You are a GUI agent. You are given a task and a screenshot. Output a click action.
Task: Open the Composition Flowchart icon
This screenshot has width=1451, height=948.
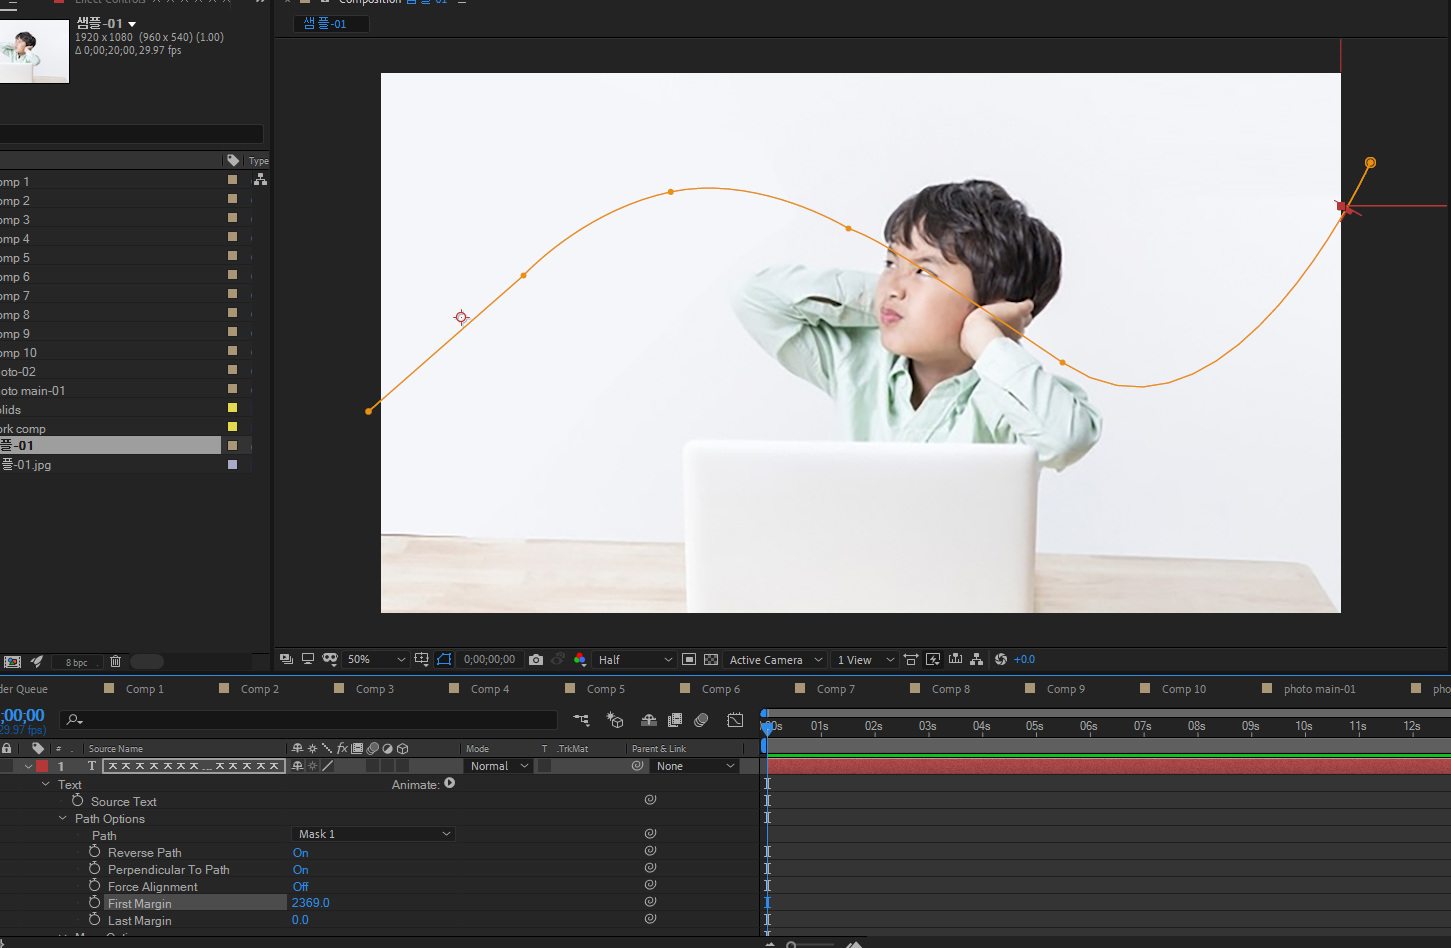(977, 660)
